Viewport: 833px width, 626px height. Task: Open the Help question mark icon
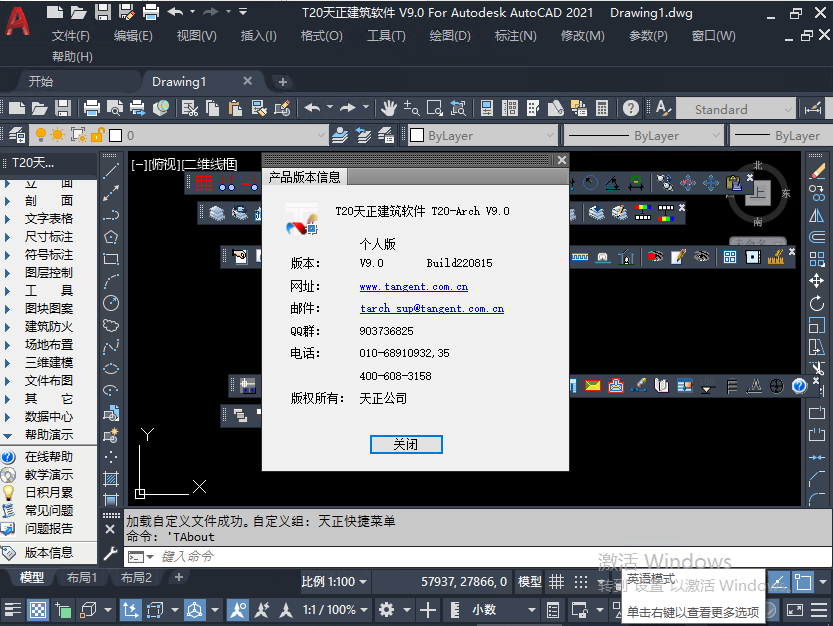pos(631,108)
